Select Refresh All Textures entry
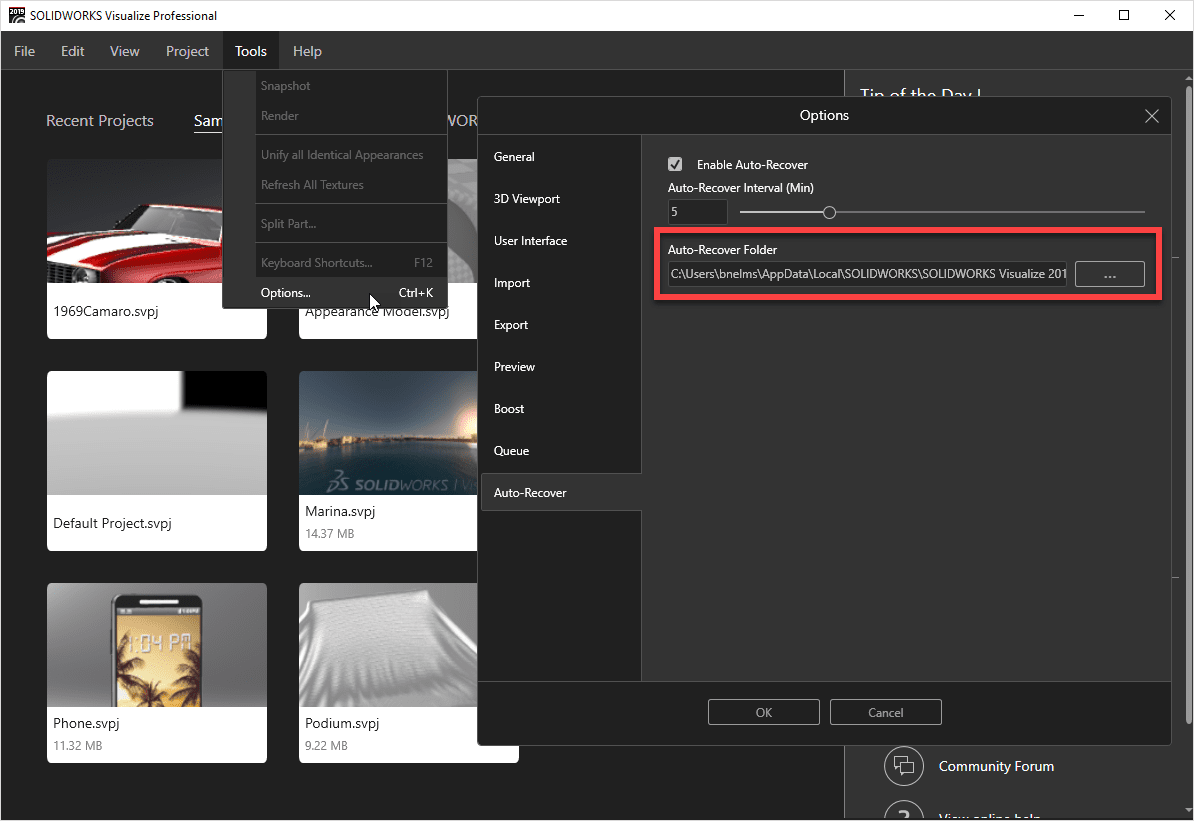The height and width of the screenshot is (821, 1194). [x=335, y=185]
